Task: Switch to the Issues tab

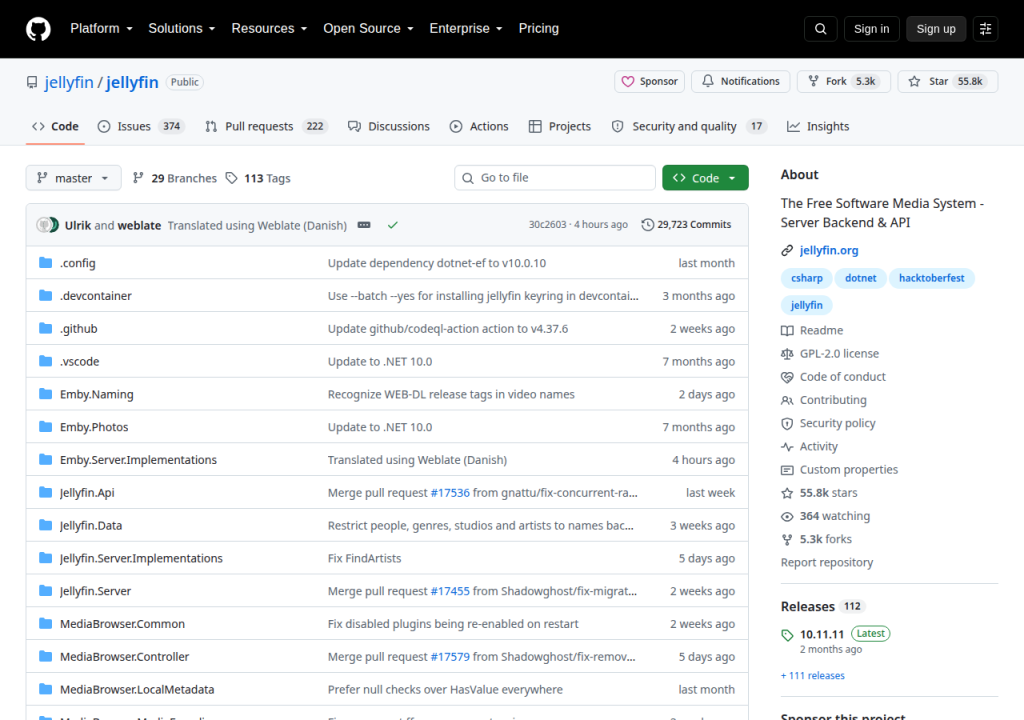Action: [x=141, y=126]
